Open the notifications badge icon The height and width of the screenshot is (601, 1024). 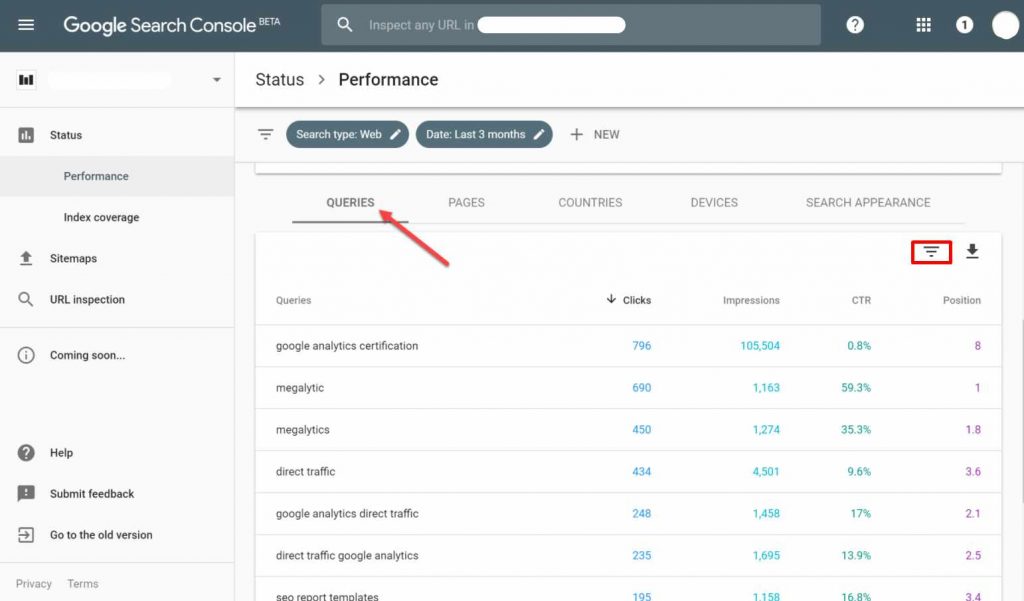pos(965,25)
